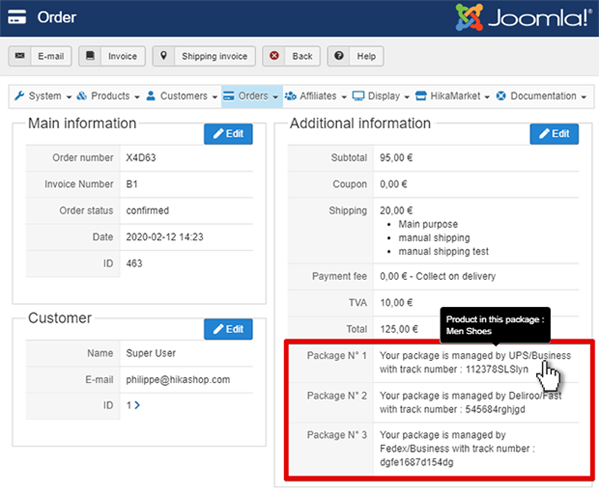Screen dimensions: 600x491
Task: Click the System wrench icon
Action: (x=19, y=96)
